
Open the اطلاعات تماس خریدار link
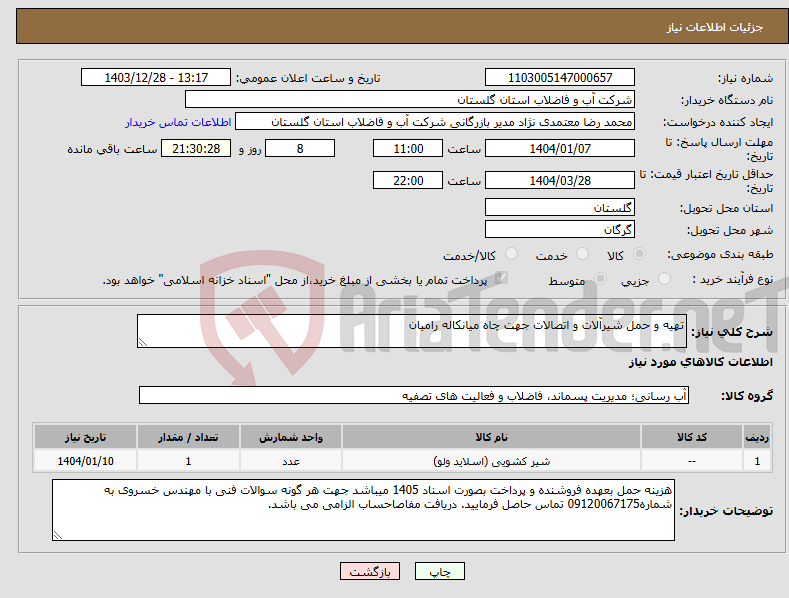[178, 122]
